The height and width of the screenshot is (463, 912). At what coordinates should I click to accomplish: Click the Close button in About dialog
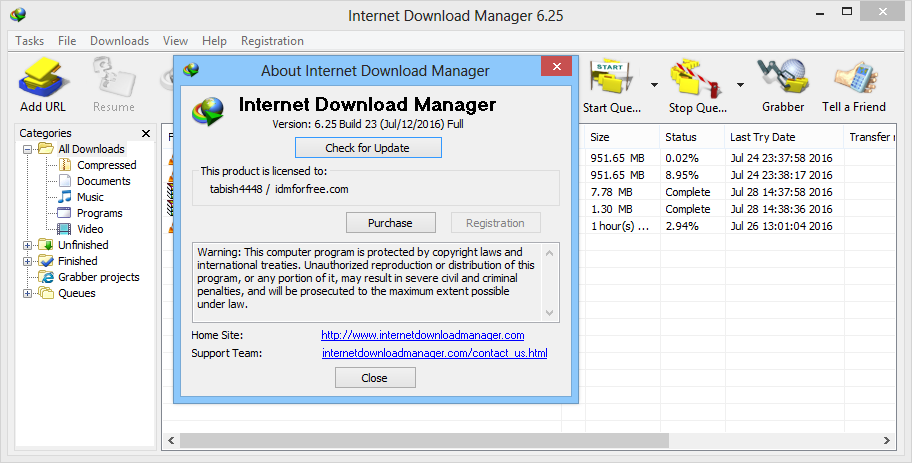tap(375, 378)
